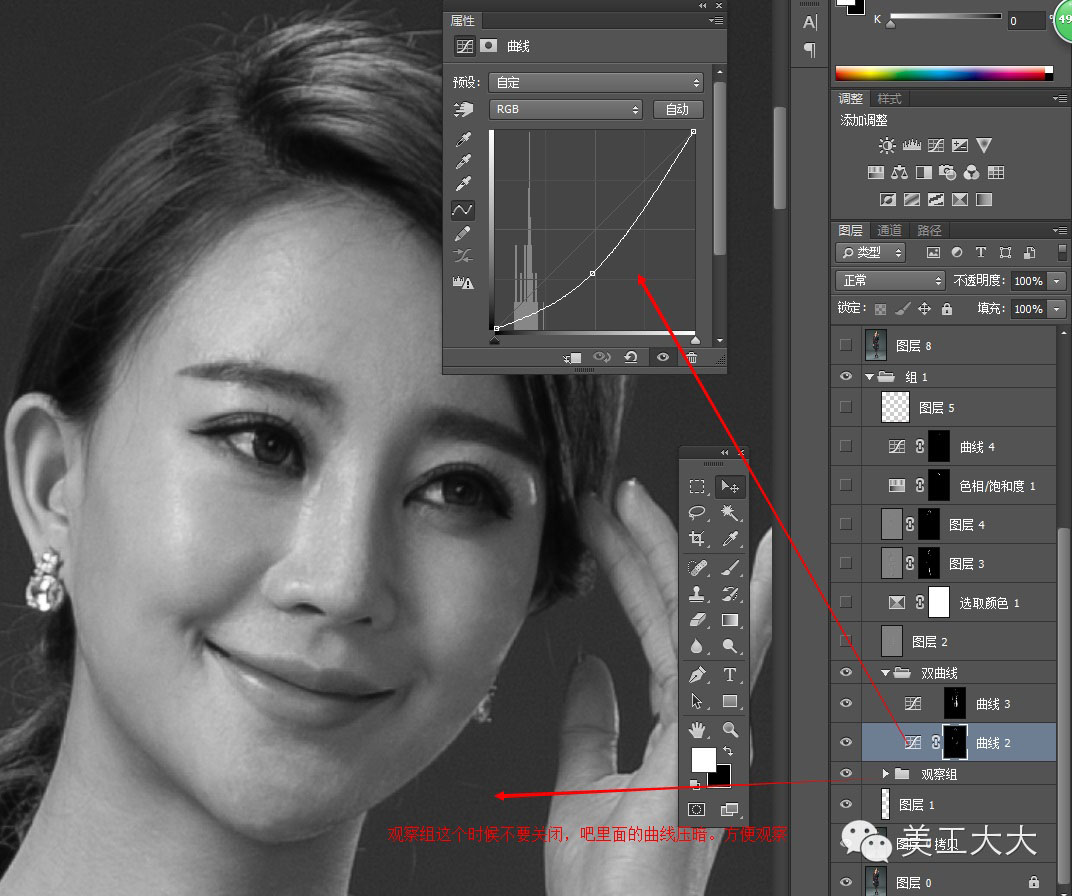1072x896 pixels.
Task: Activate the Hand tool
Action: 697,729
